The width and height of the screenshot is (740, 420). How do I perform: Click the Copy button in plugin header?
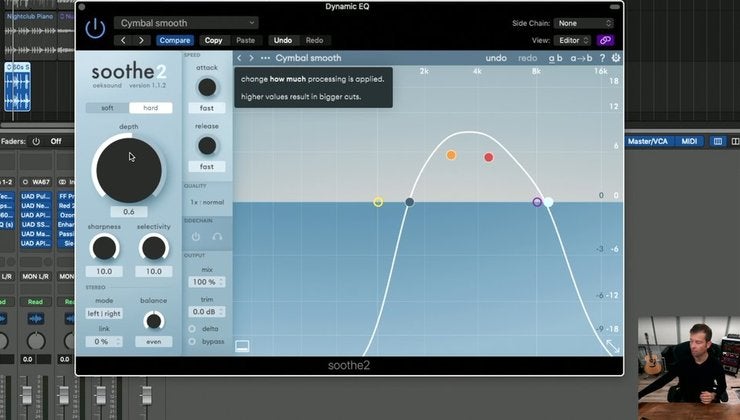tap(213, 41)
